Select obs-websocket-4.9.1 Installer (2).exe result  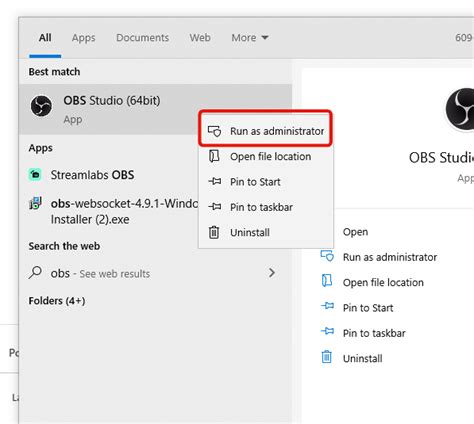[x=109, y=211]
